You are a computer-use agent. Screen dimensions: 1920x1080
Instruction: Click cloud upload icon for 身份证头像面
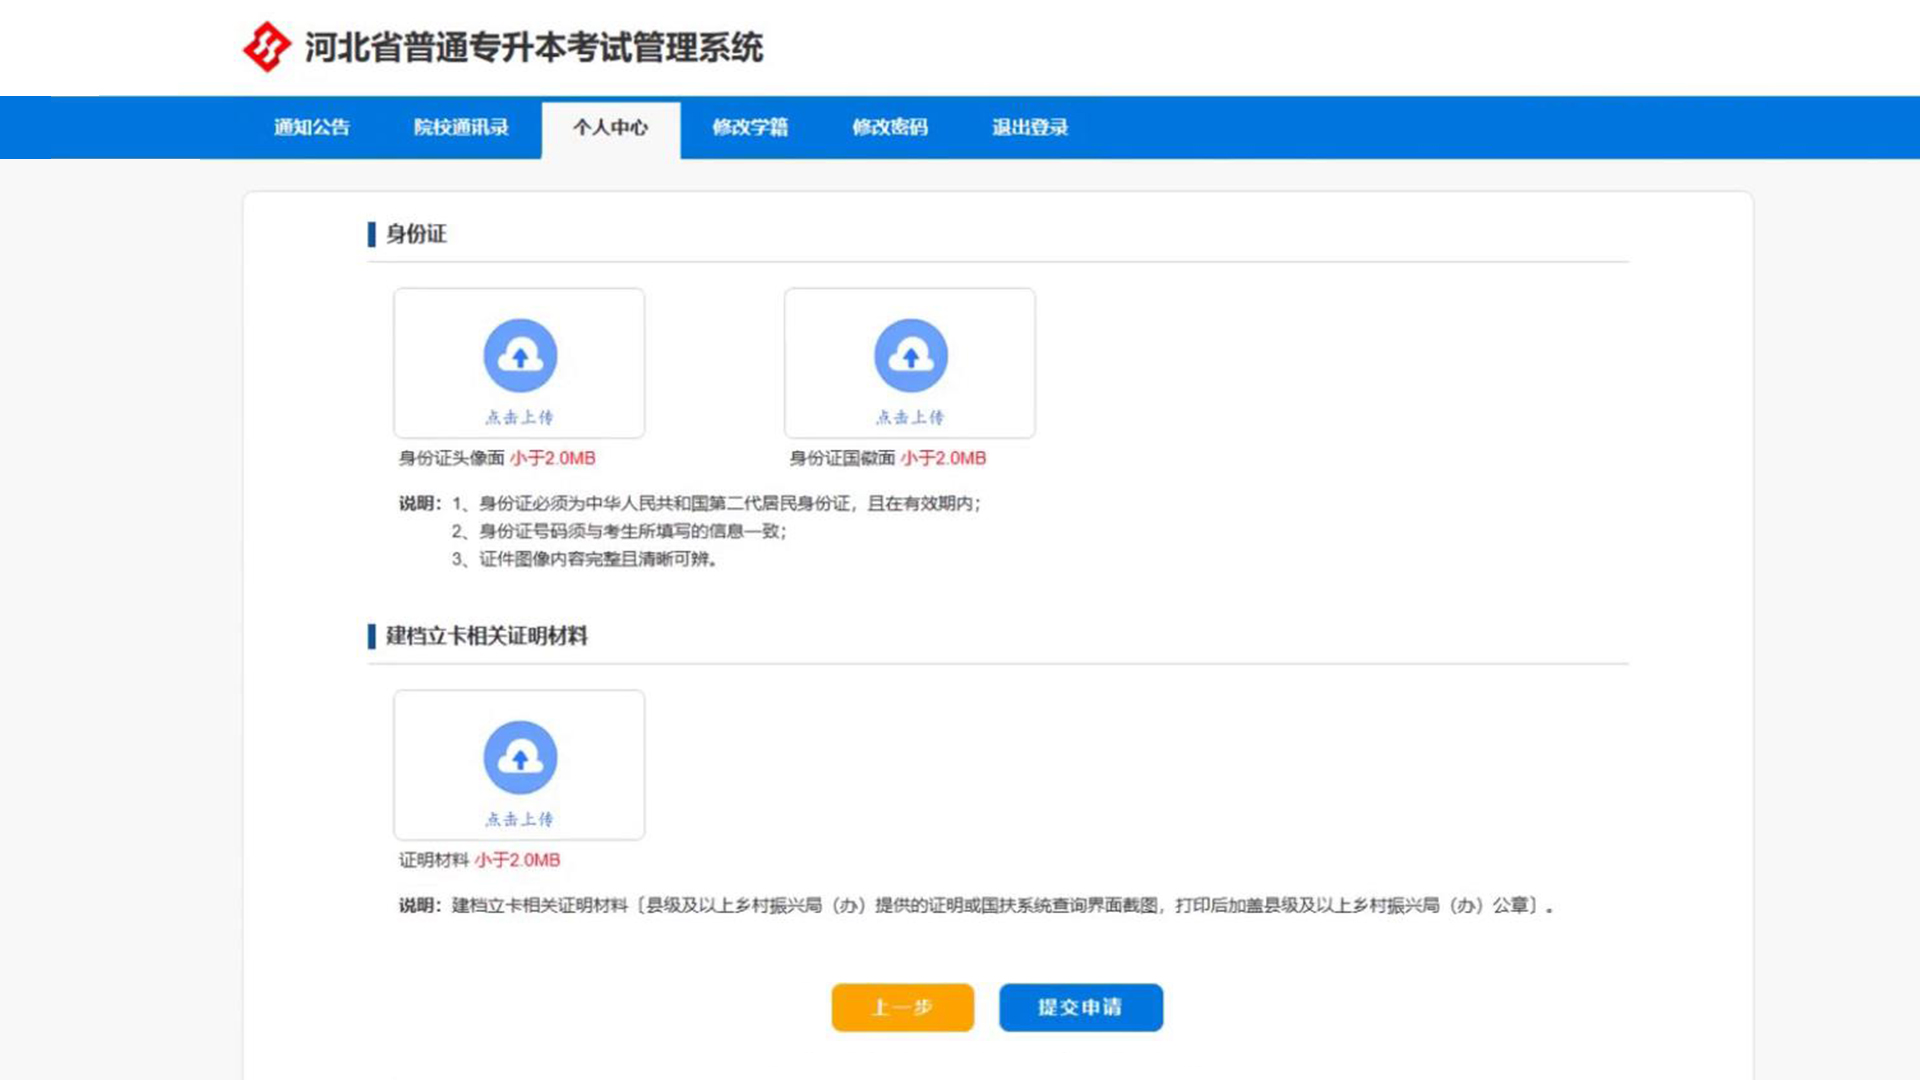520,356
